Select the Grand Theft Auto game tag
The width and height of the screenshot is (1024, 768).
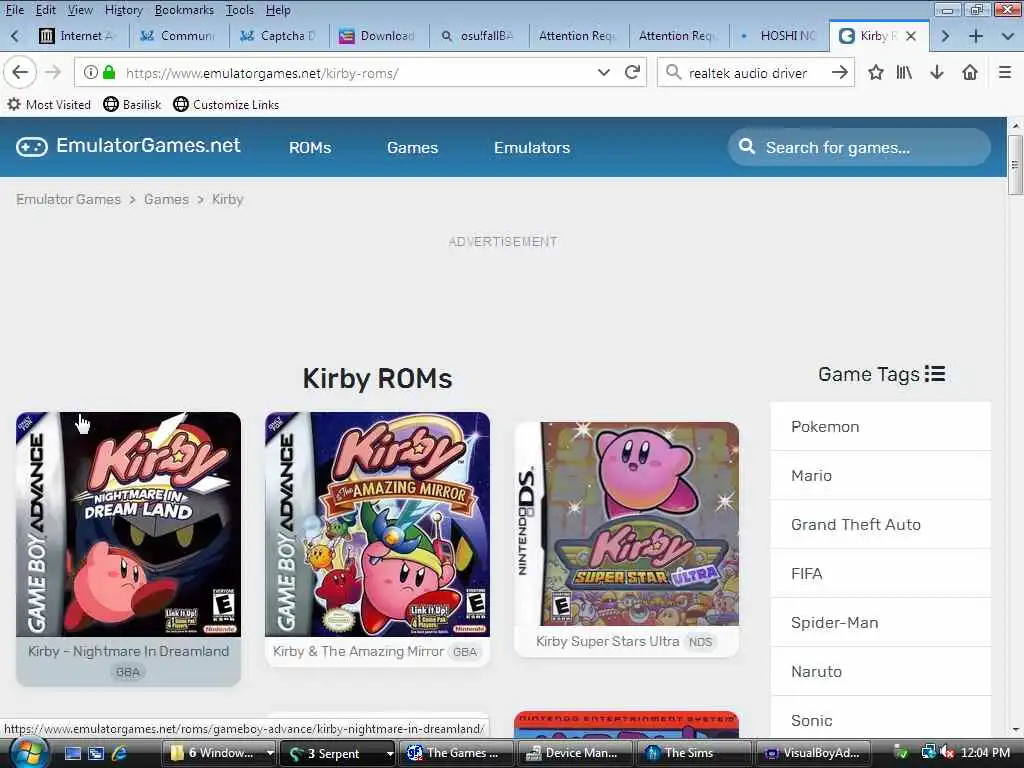pos(880,524)
